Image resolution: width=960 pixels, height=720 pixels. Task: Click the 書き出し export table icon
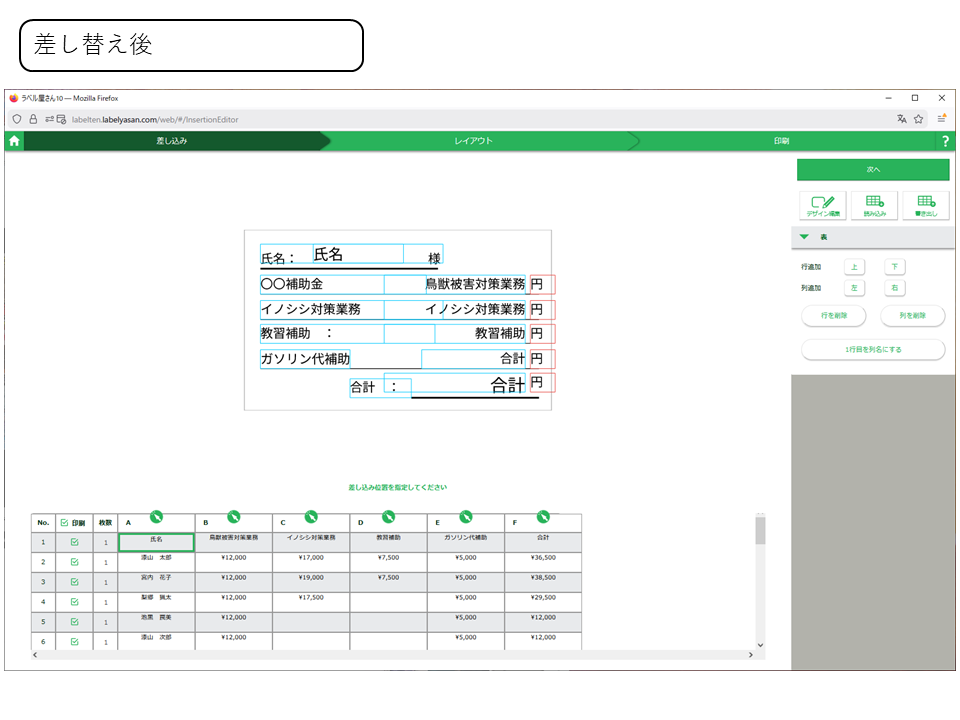tap(925, 205)
